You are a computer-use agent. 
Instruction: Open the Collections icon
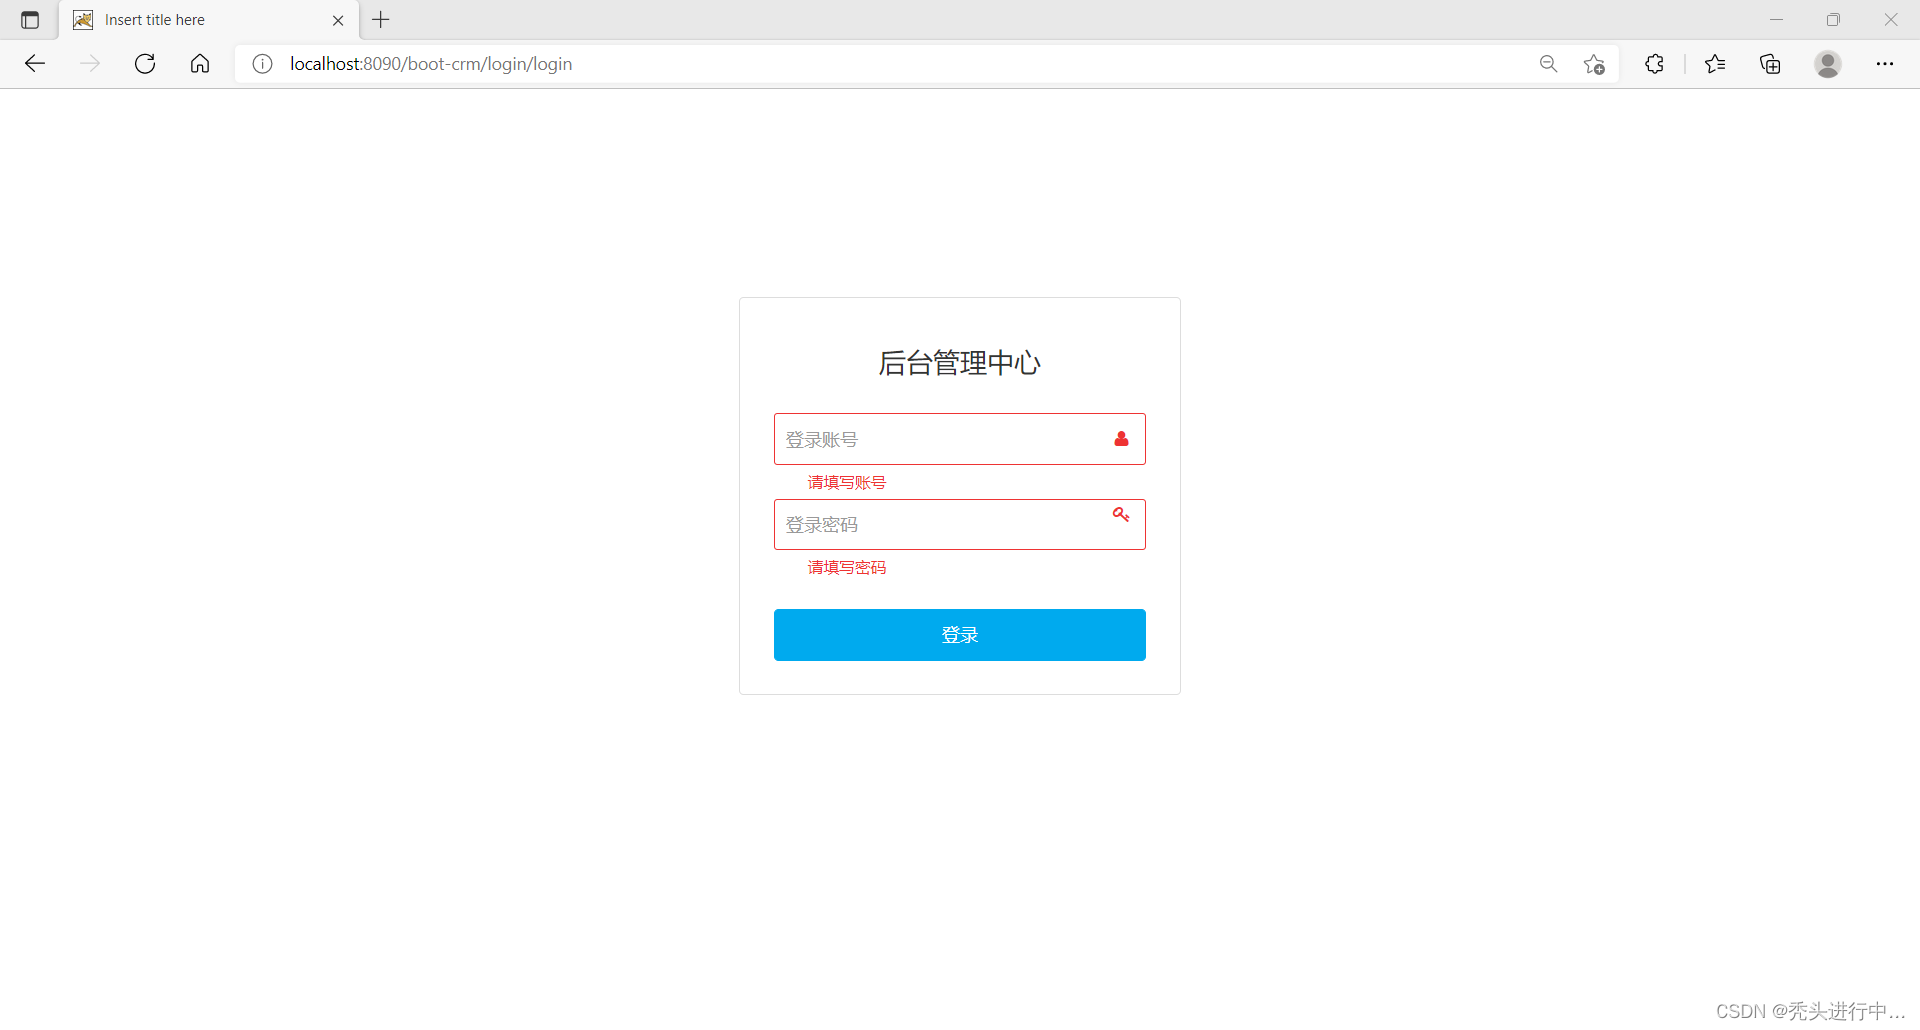tap(1770, 63)
